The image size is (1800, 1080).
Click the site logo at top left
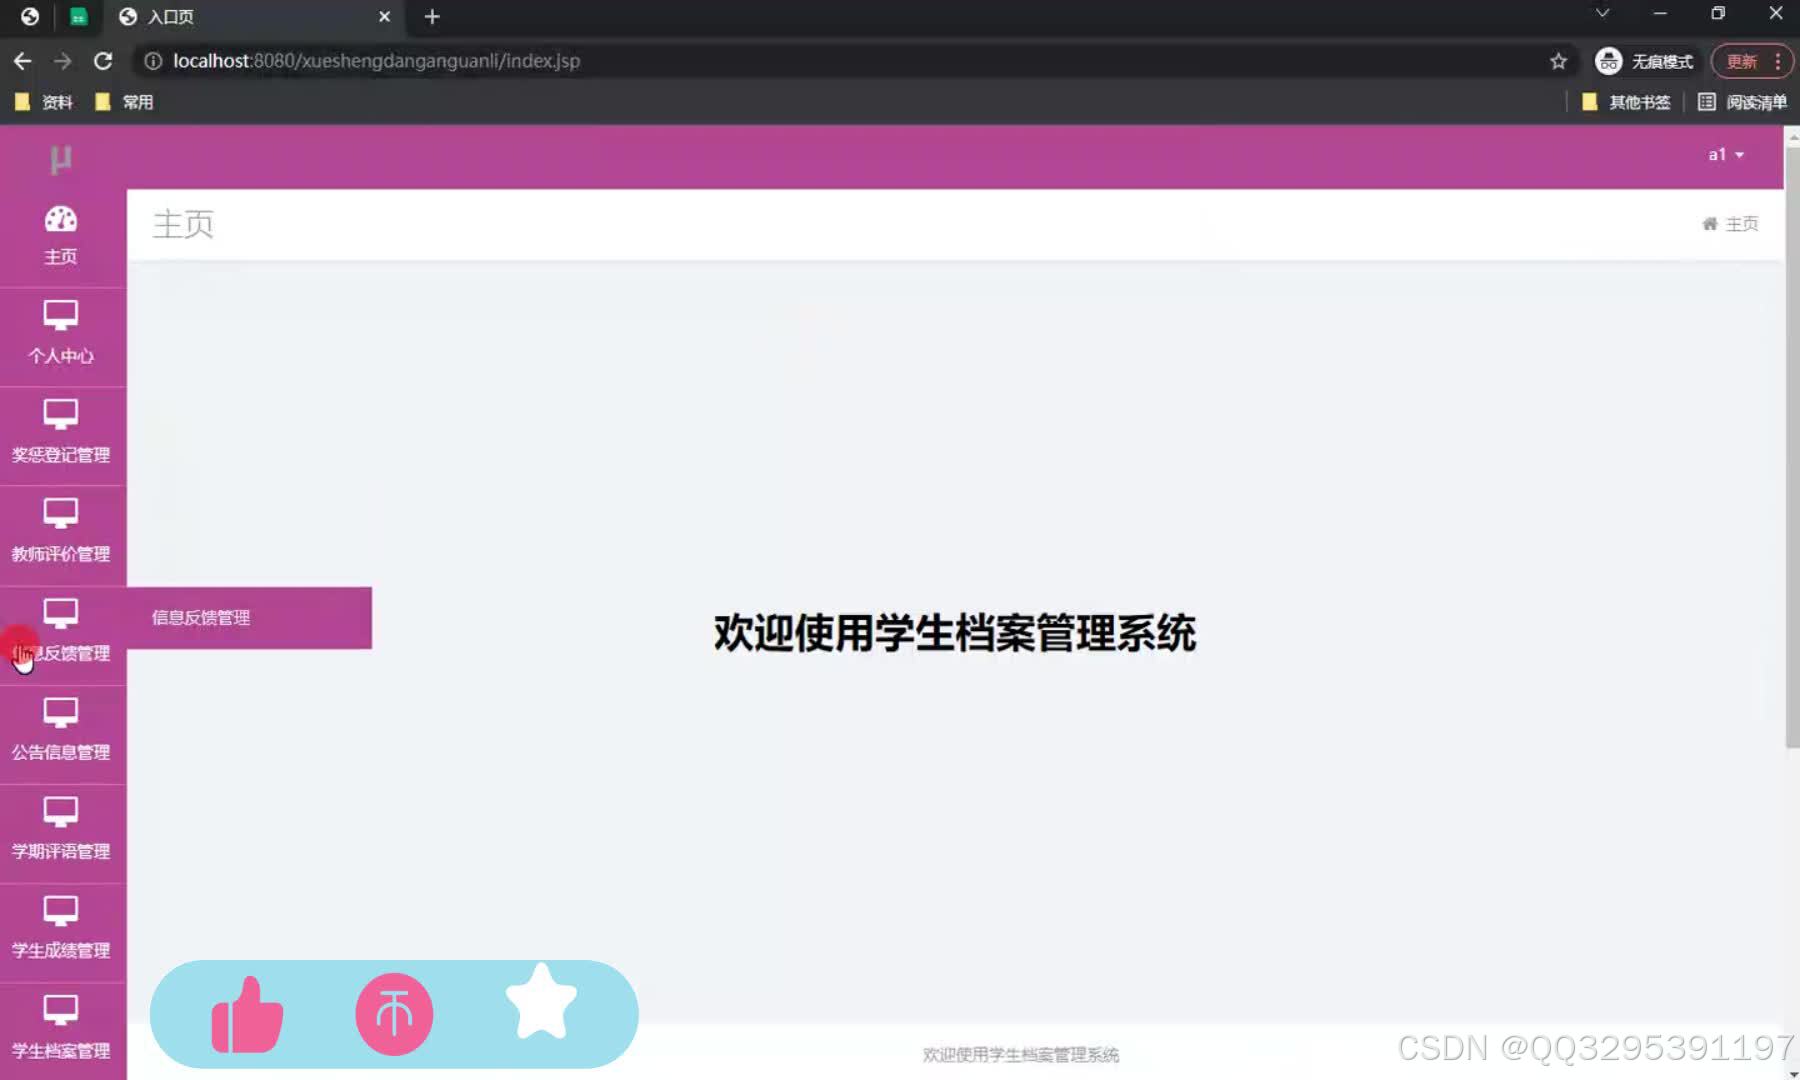(x=61, y=158)
